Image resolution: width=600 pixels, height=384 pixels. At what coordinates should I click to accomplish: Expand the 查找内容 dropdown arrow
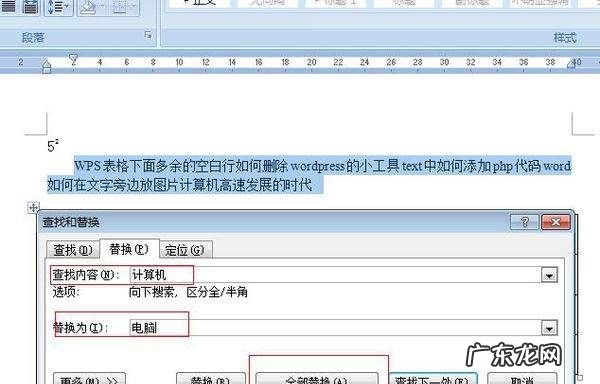click(x=549, y=275)
